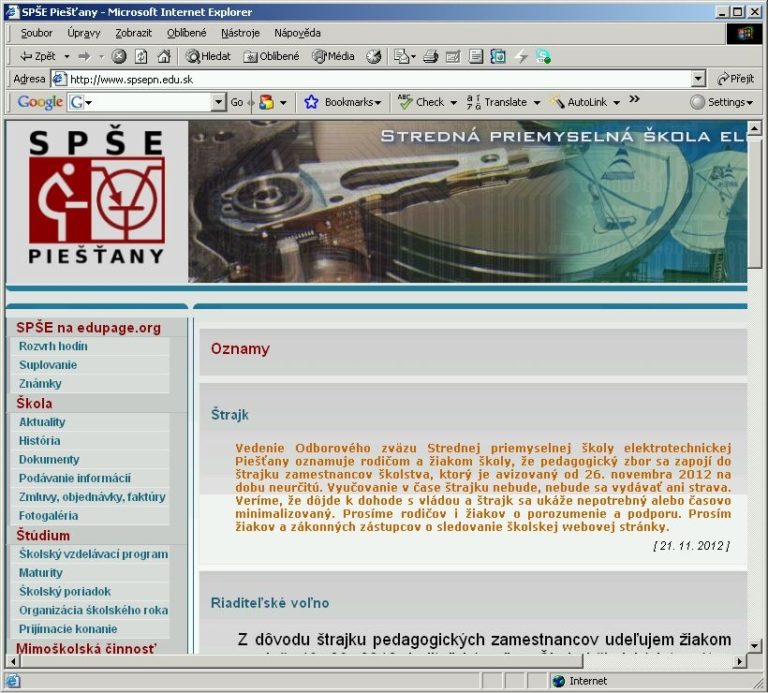The height and width of the screenshot is (693, 768).
Task: Expand the address bar dropdown
Action: (x=698, y=79)
